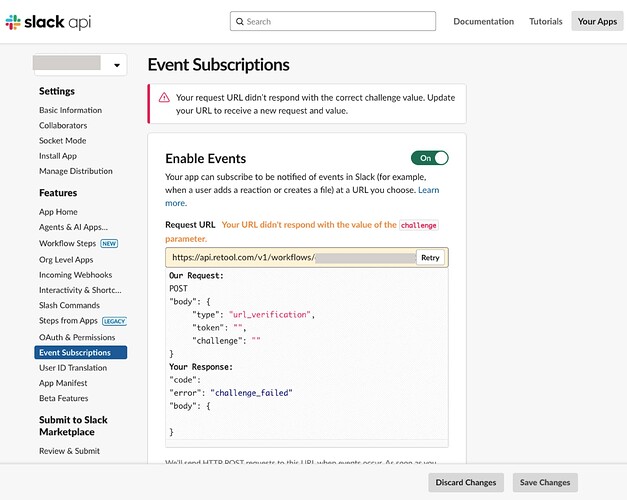This screenshot has height=500, width=627.
Task: Open Install App page
Action: pyautogui.click(x=58, y=156)
